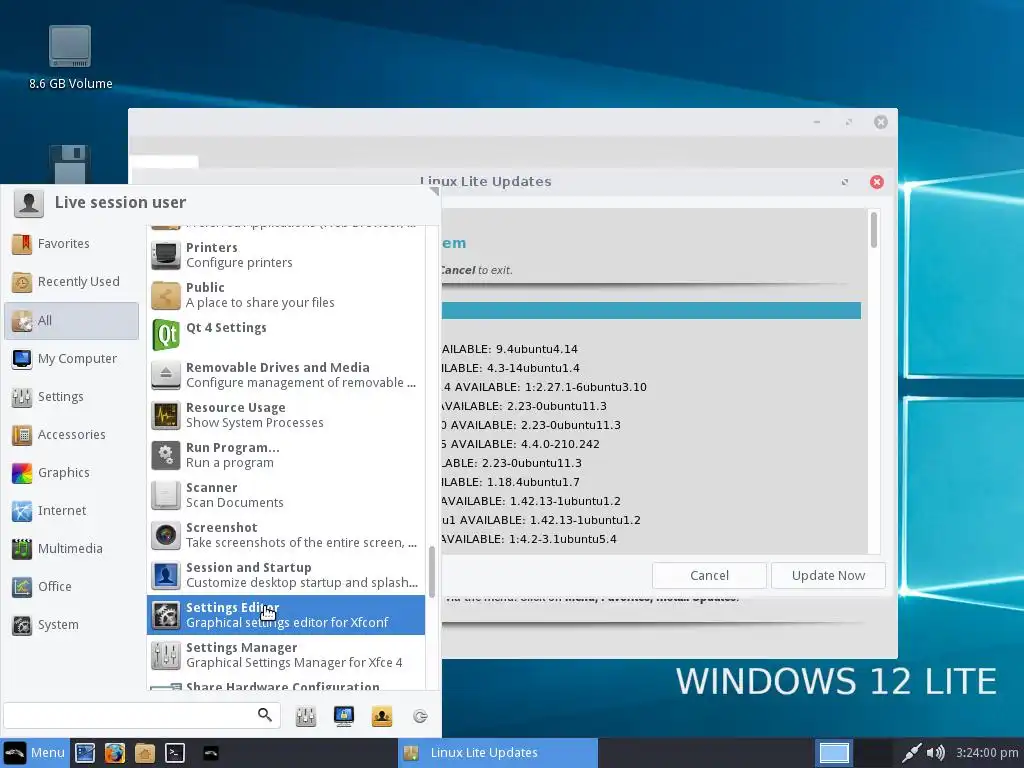This screenshot has width=1024, height=768.
Task: Launch Qt 4 Settings
Action: tap(286, 334)
